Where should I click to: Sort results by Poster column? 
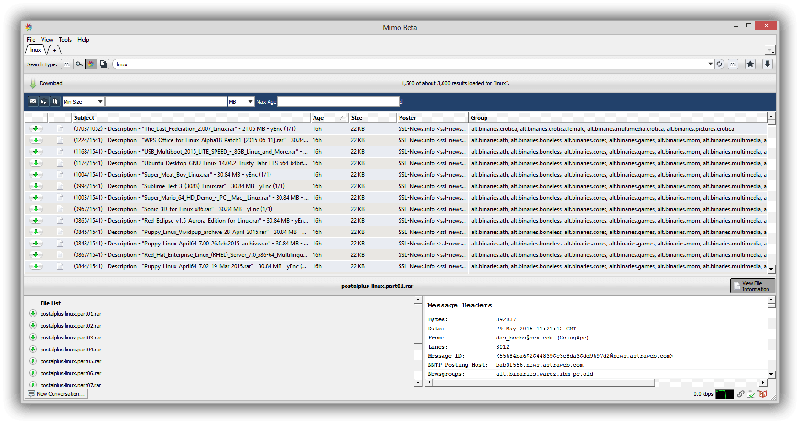pyautogui.click(x=432, y=118)
